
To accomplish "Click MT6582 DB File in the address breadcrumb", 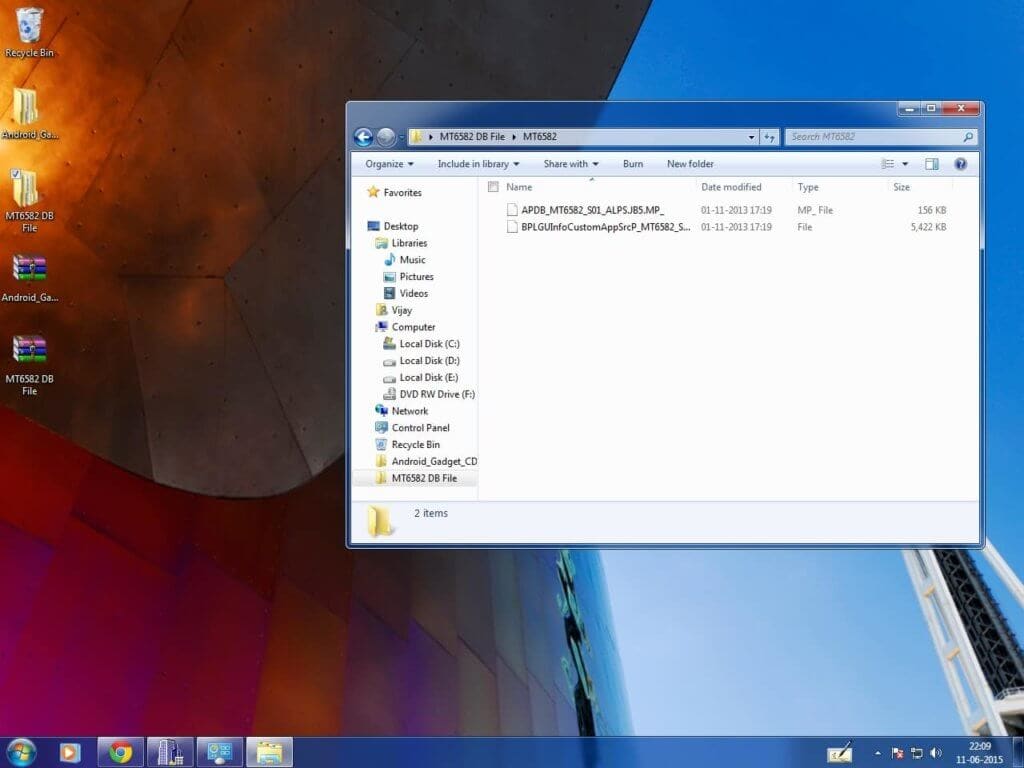I will [x=472, y=136].
